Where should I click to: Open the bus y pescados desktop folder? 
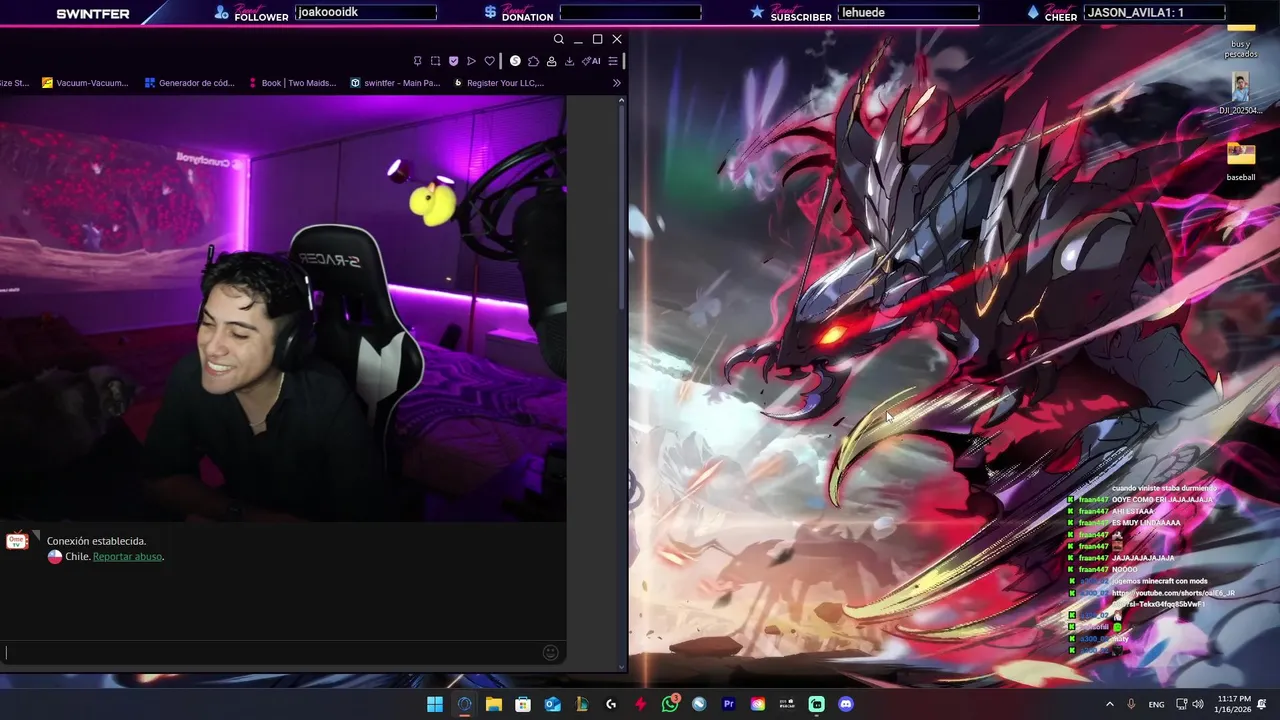click(1241, 40)
